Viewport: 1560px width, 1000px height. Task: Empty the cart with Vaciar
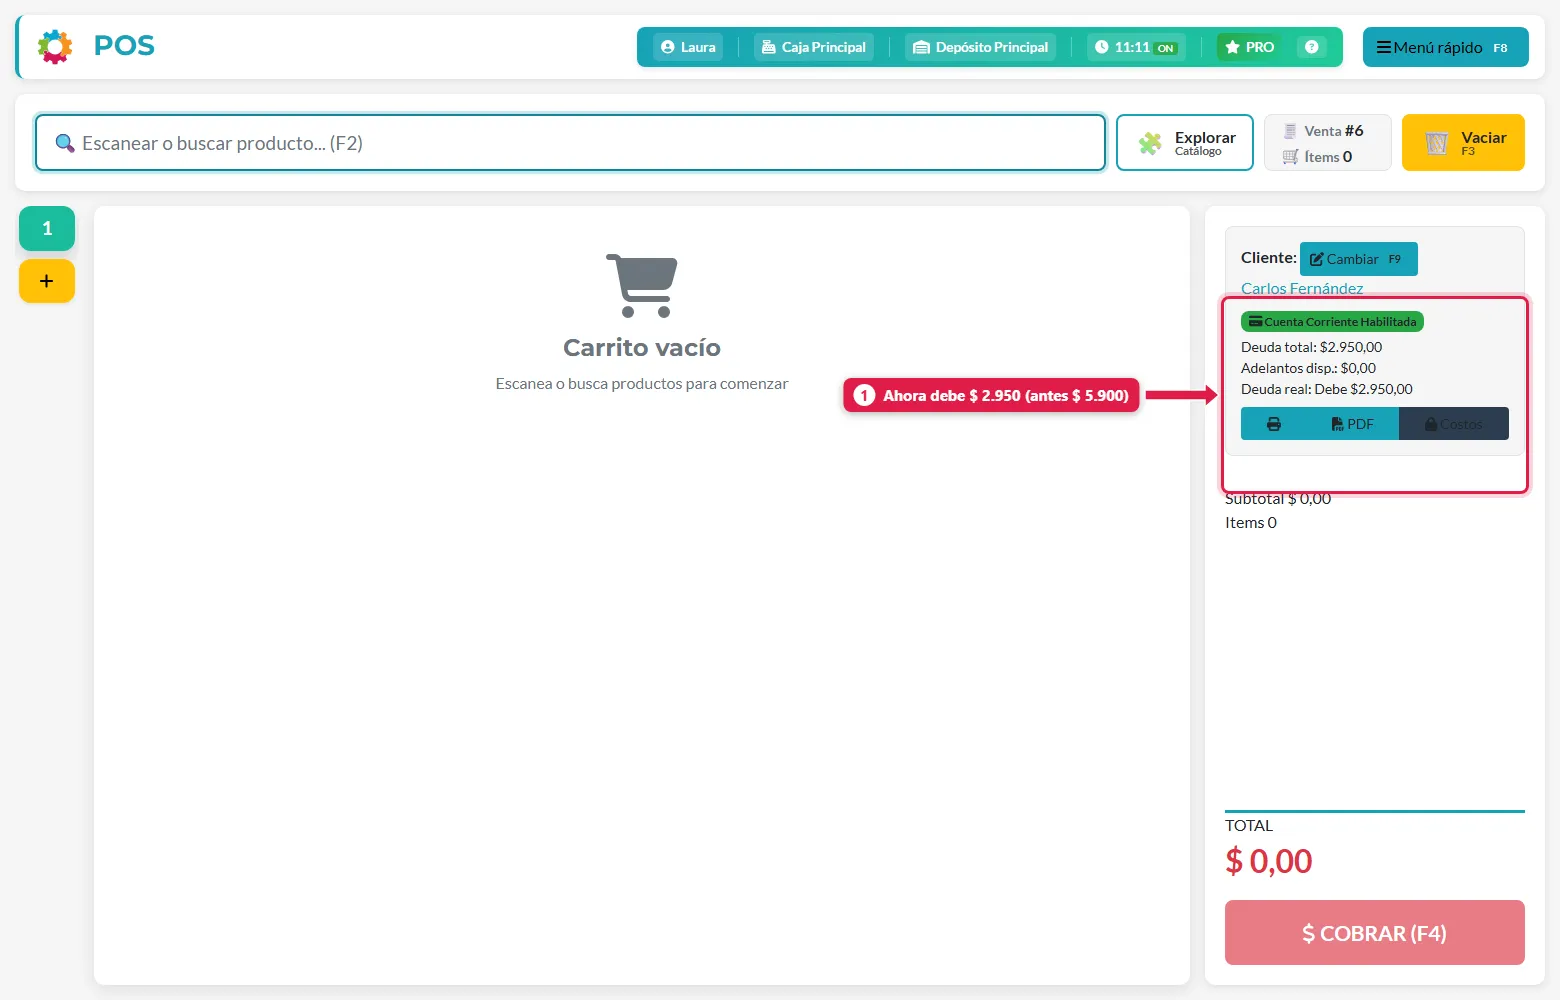click(1463, 143)
